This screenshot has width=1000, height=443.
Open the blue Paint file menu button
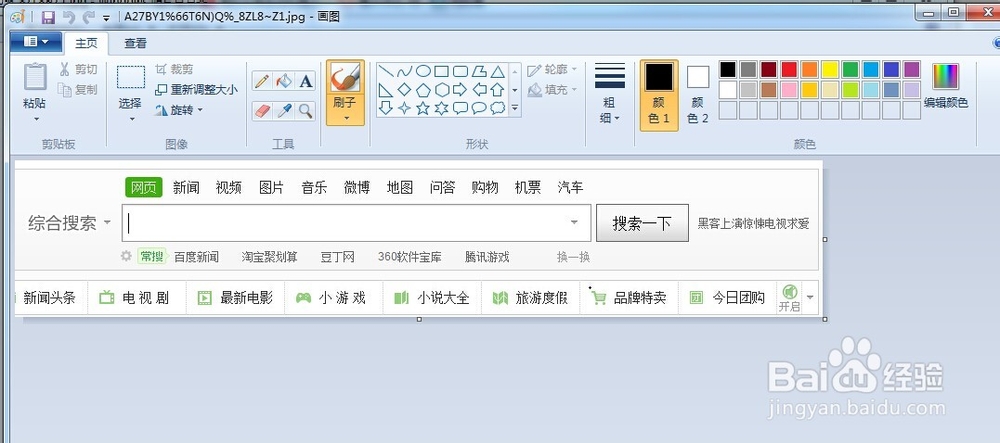pyautogui.click(x=36, y=42)
